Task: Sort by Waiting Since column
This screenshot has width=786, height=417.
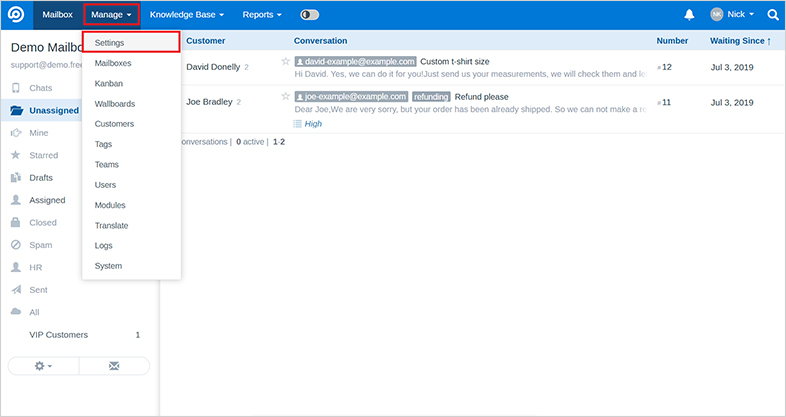Action: (739, 41)
